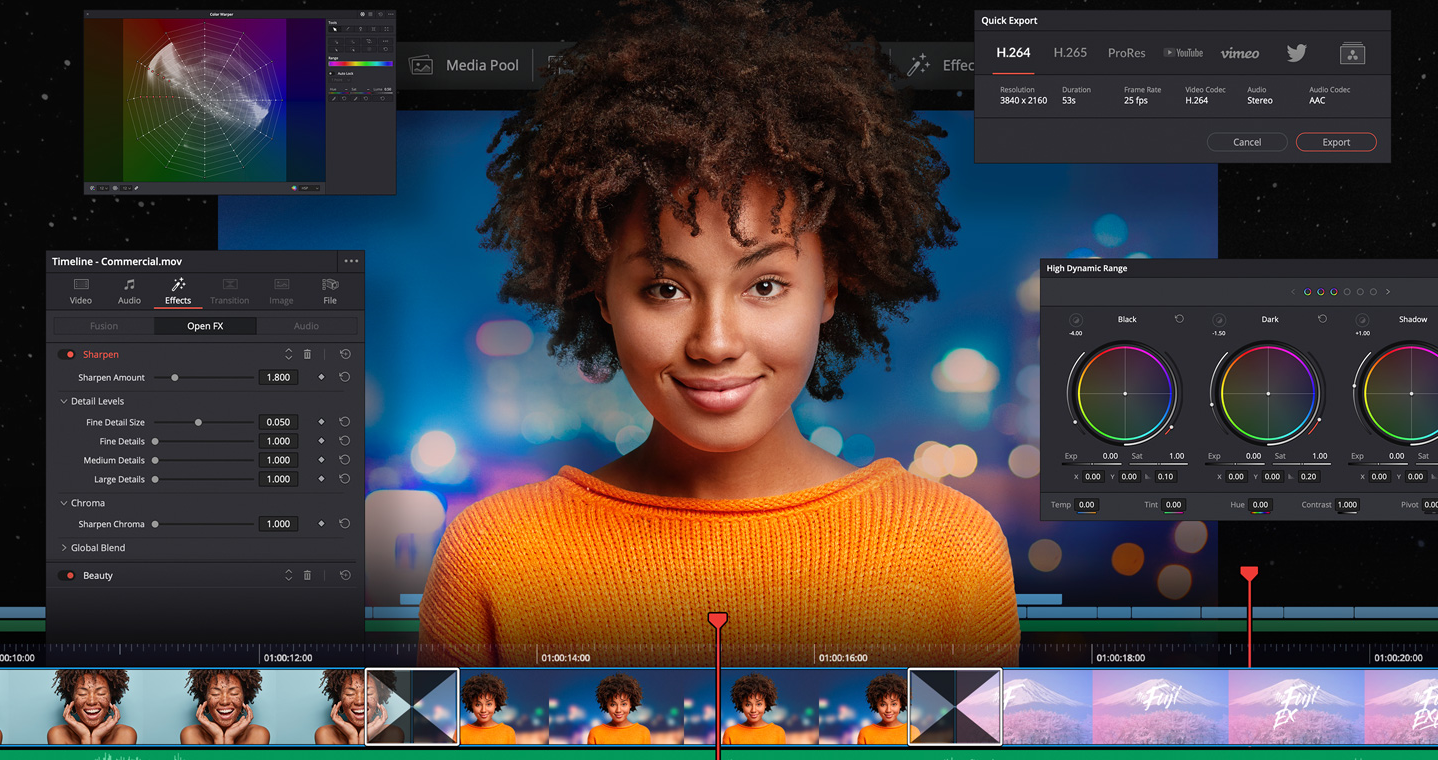Screen dimensions: 1438x760
Task: Disable the Sharpen effect toggle
Action: coord(67,354)
